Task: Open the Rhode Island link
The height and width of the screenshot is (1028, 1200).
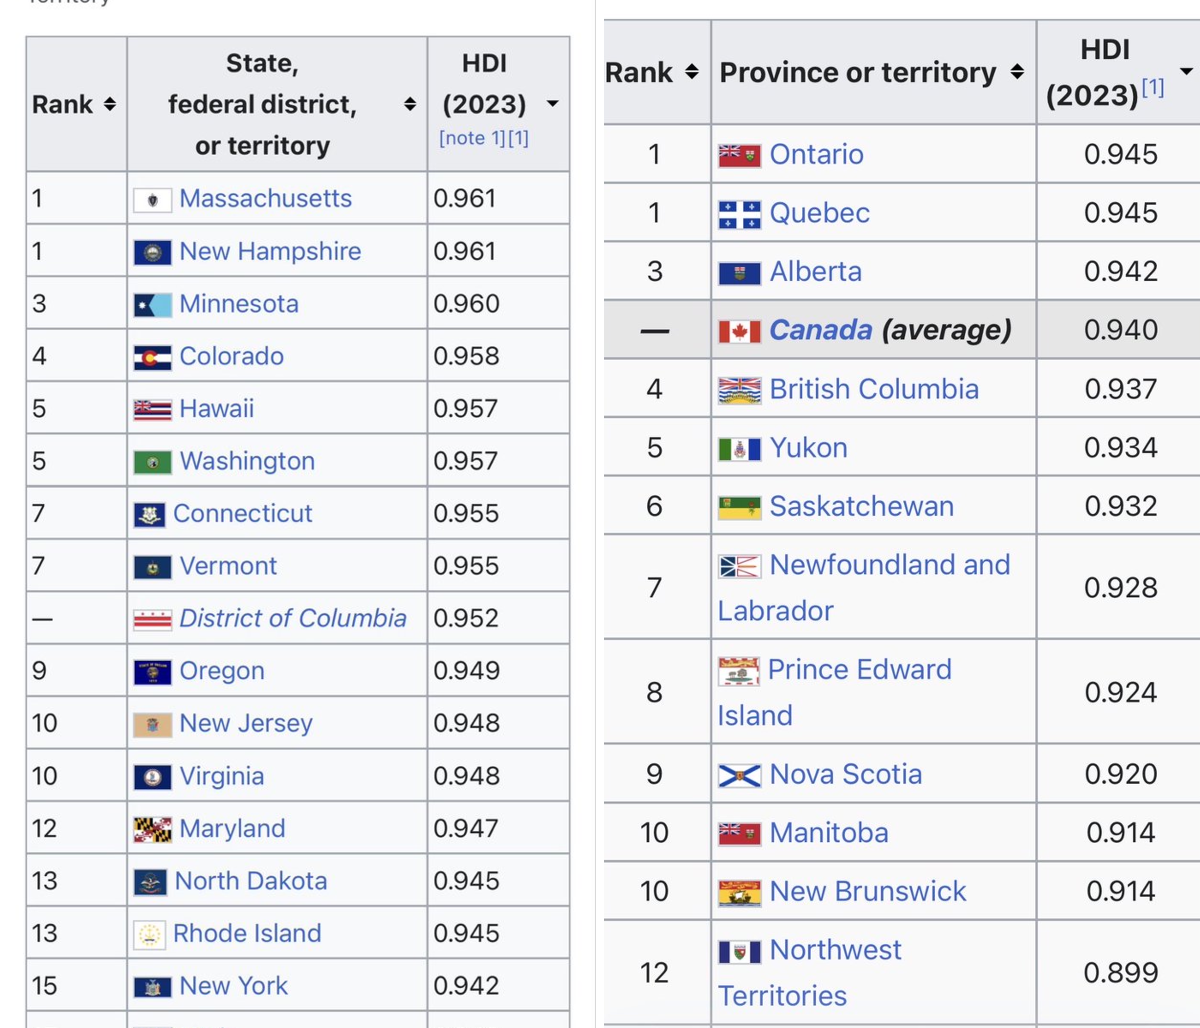Action: (x=247, y=933)
